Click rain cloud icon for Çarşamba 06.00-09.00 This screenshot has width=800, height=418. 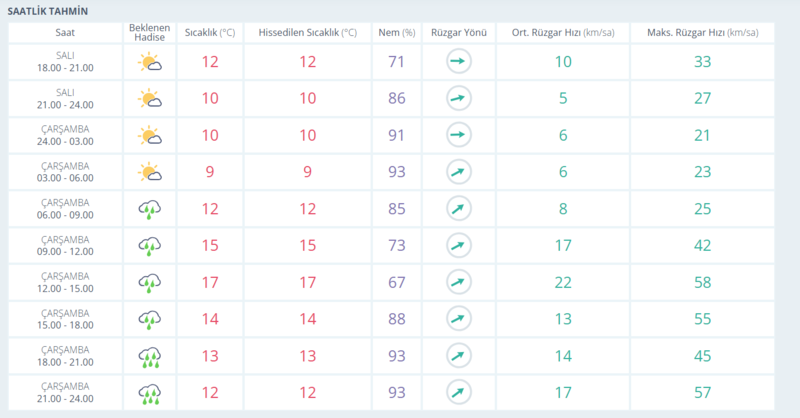click(x=150, y=209)
